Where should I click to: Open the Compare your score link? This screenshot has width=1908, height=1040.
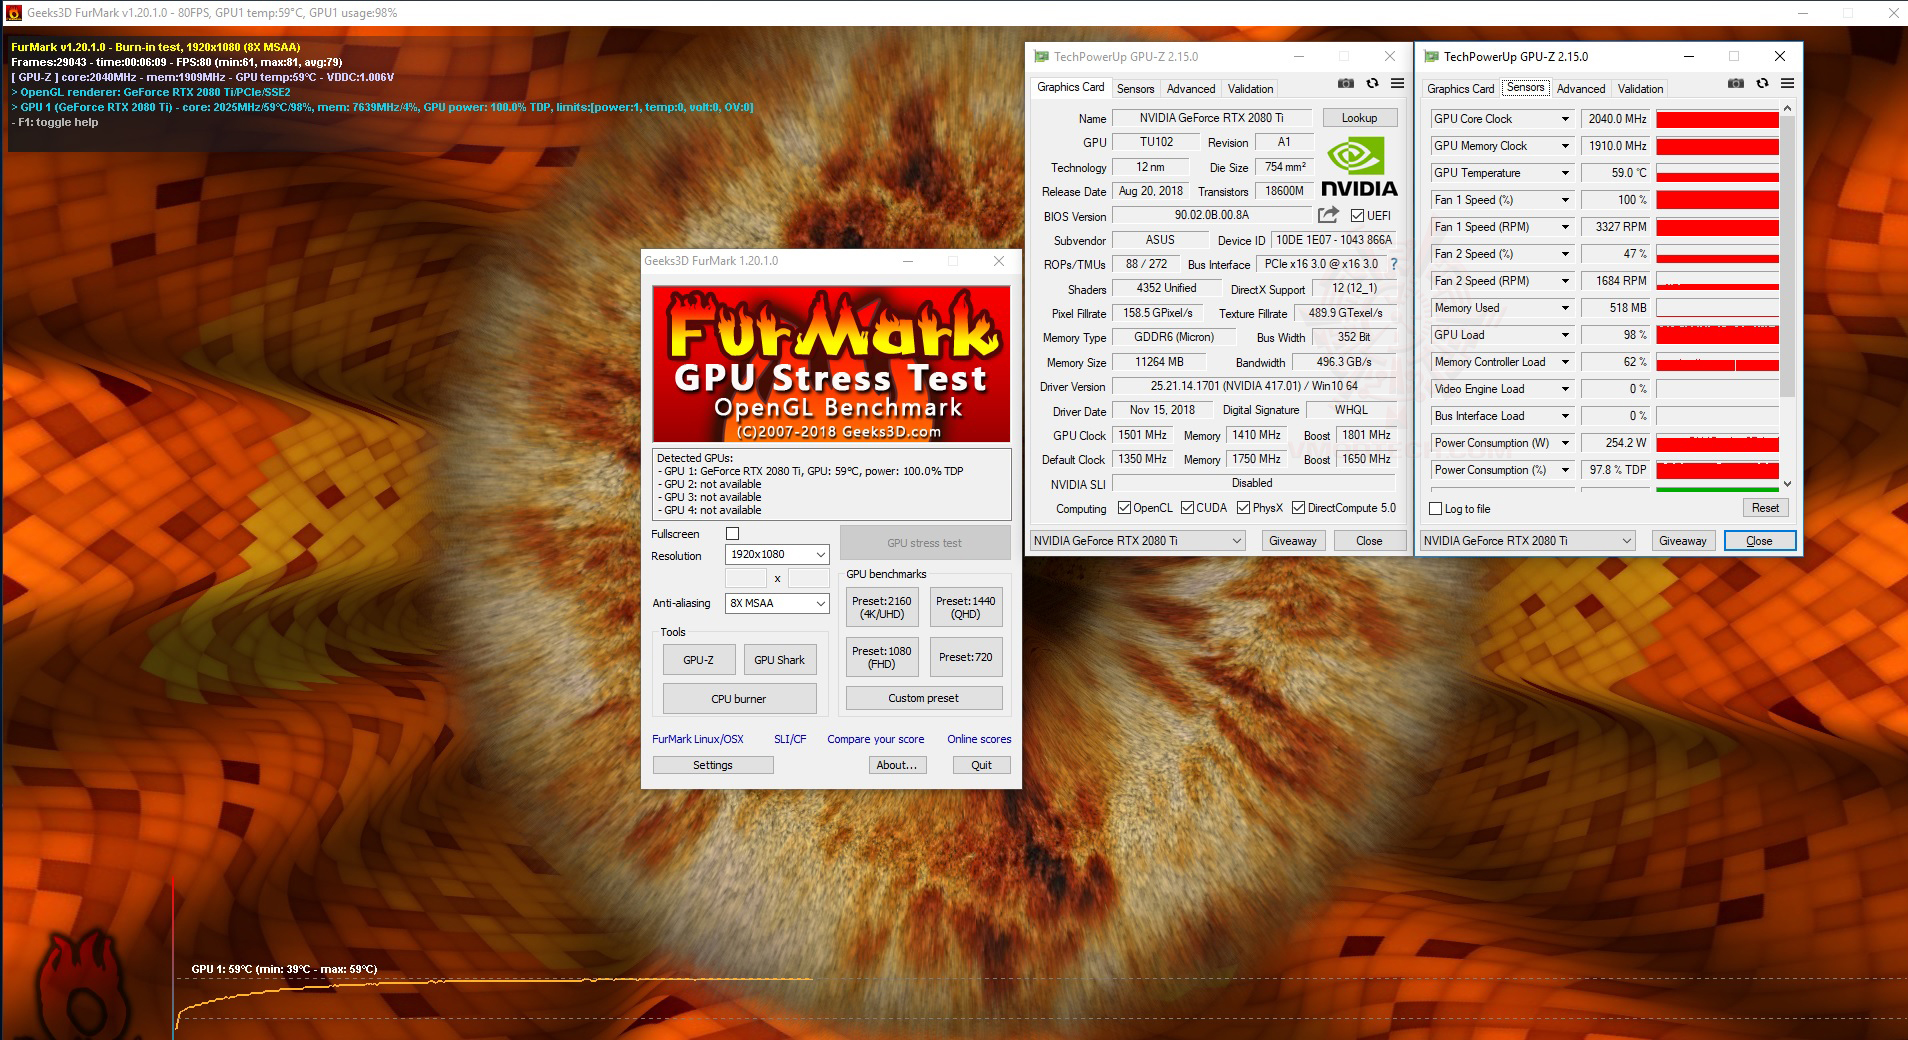tap(875, 739)
